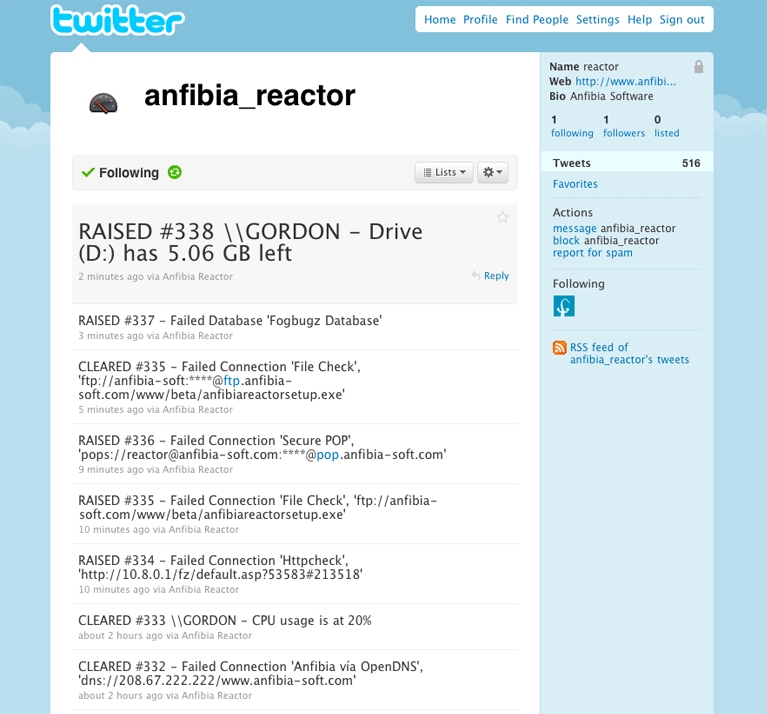This screenshot has width=767, height=714.
Task: Click Sign out
Action: click(x=682, y=20)
